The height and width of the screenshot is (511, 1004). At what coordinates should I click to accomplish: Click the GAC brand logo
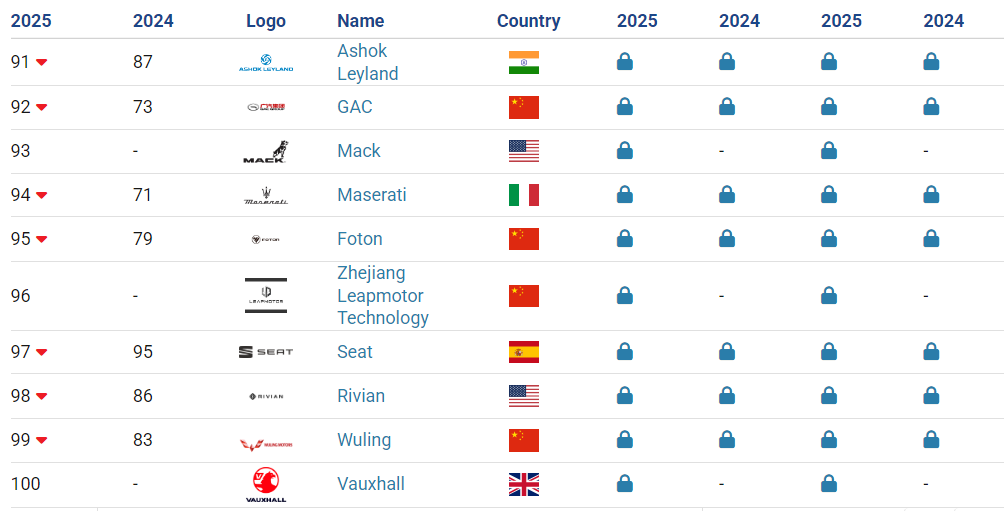click(x=266, y=107)
